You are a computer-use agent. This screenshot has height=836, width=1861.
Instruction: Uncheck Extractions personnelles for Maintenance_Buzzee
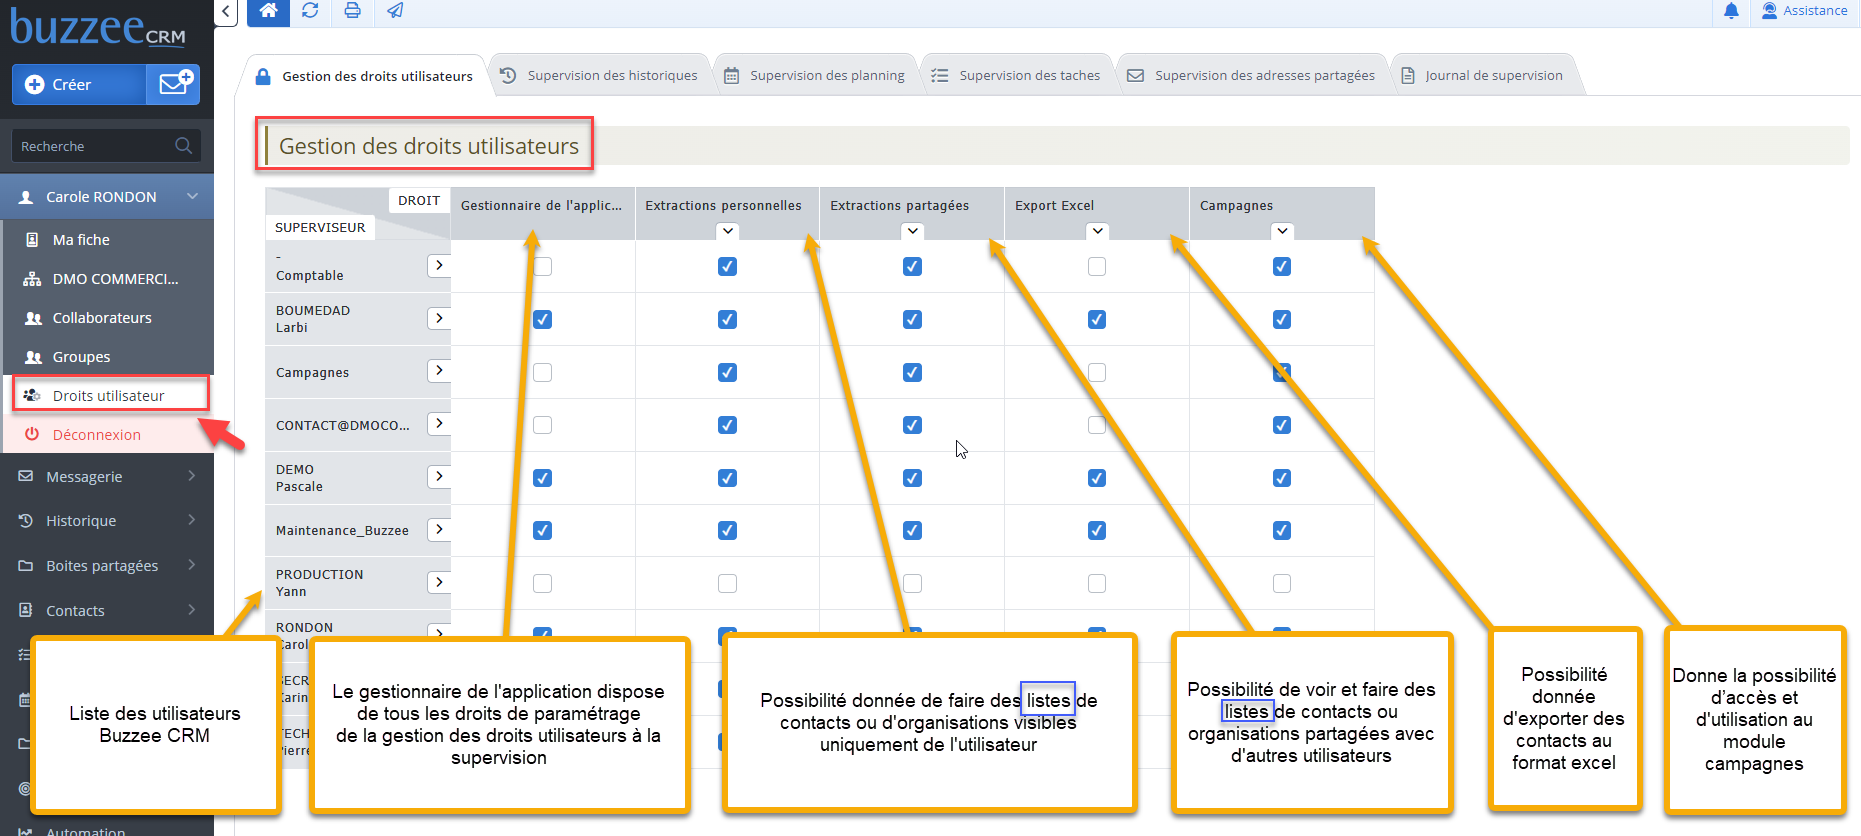727,530
